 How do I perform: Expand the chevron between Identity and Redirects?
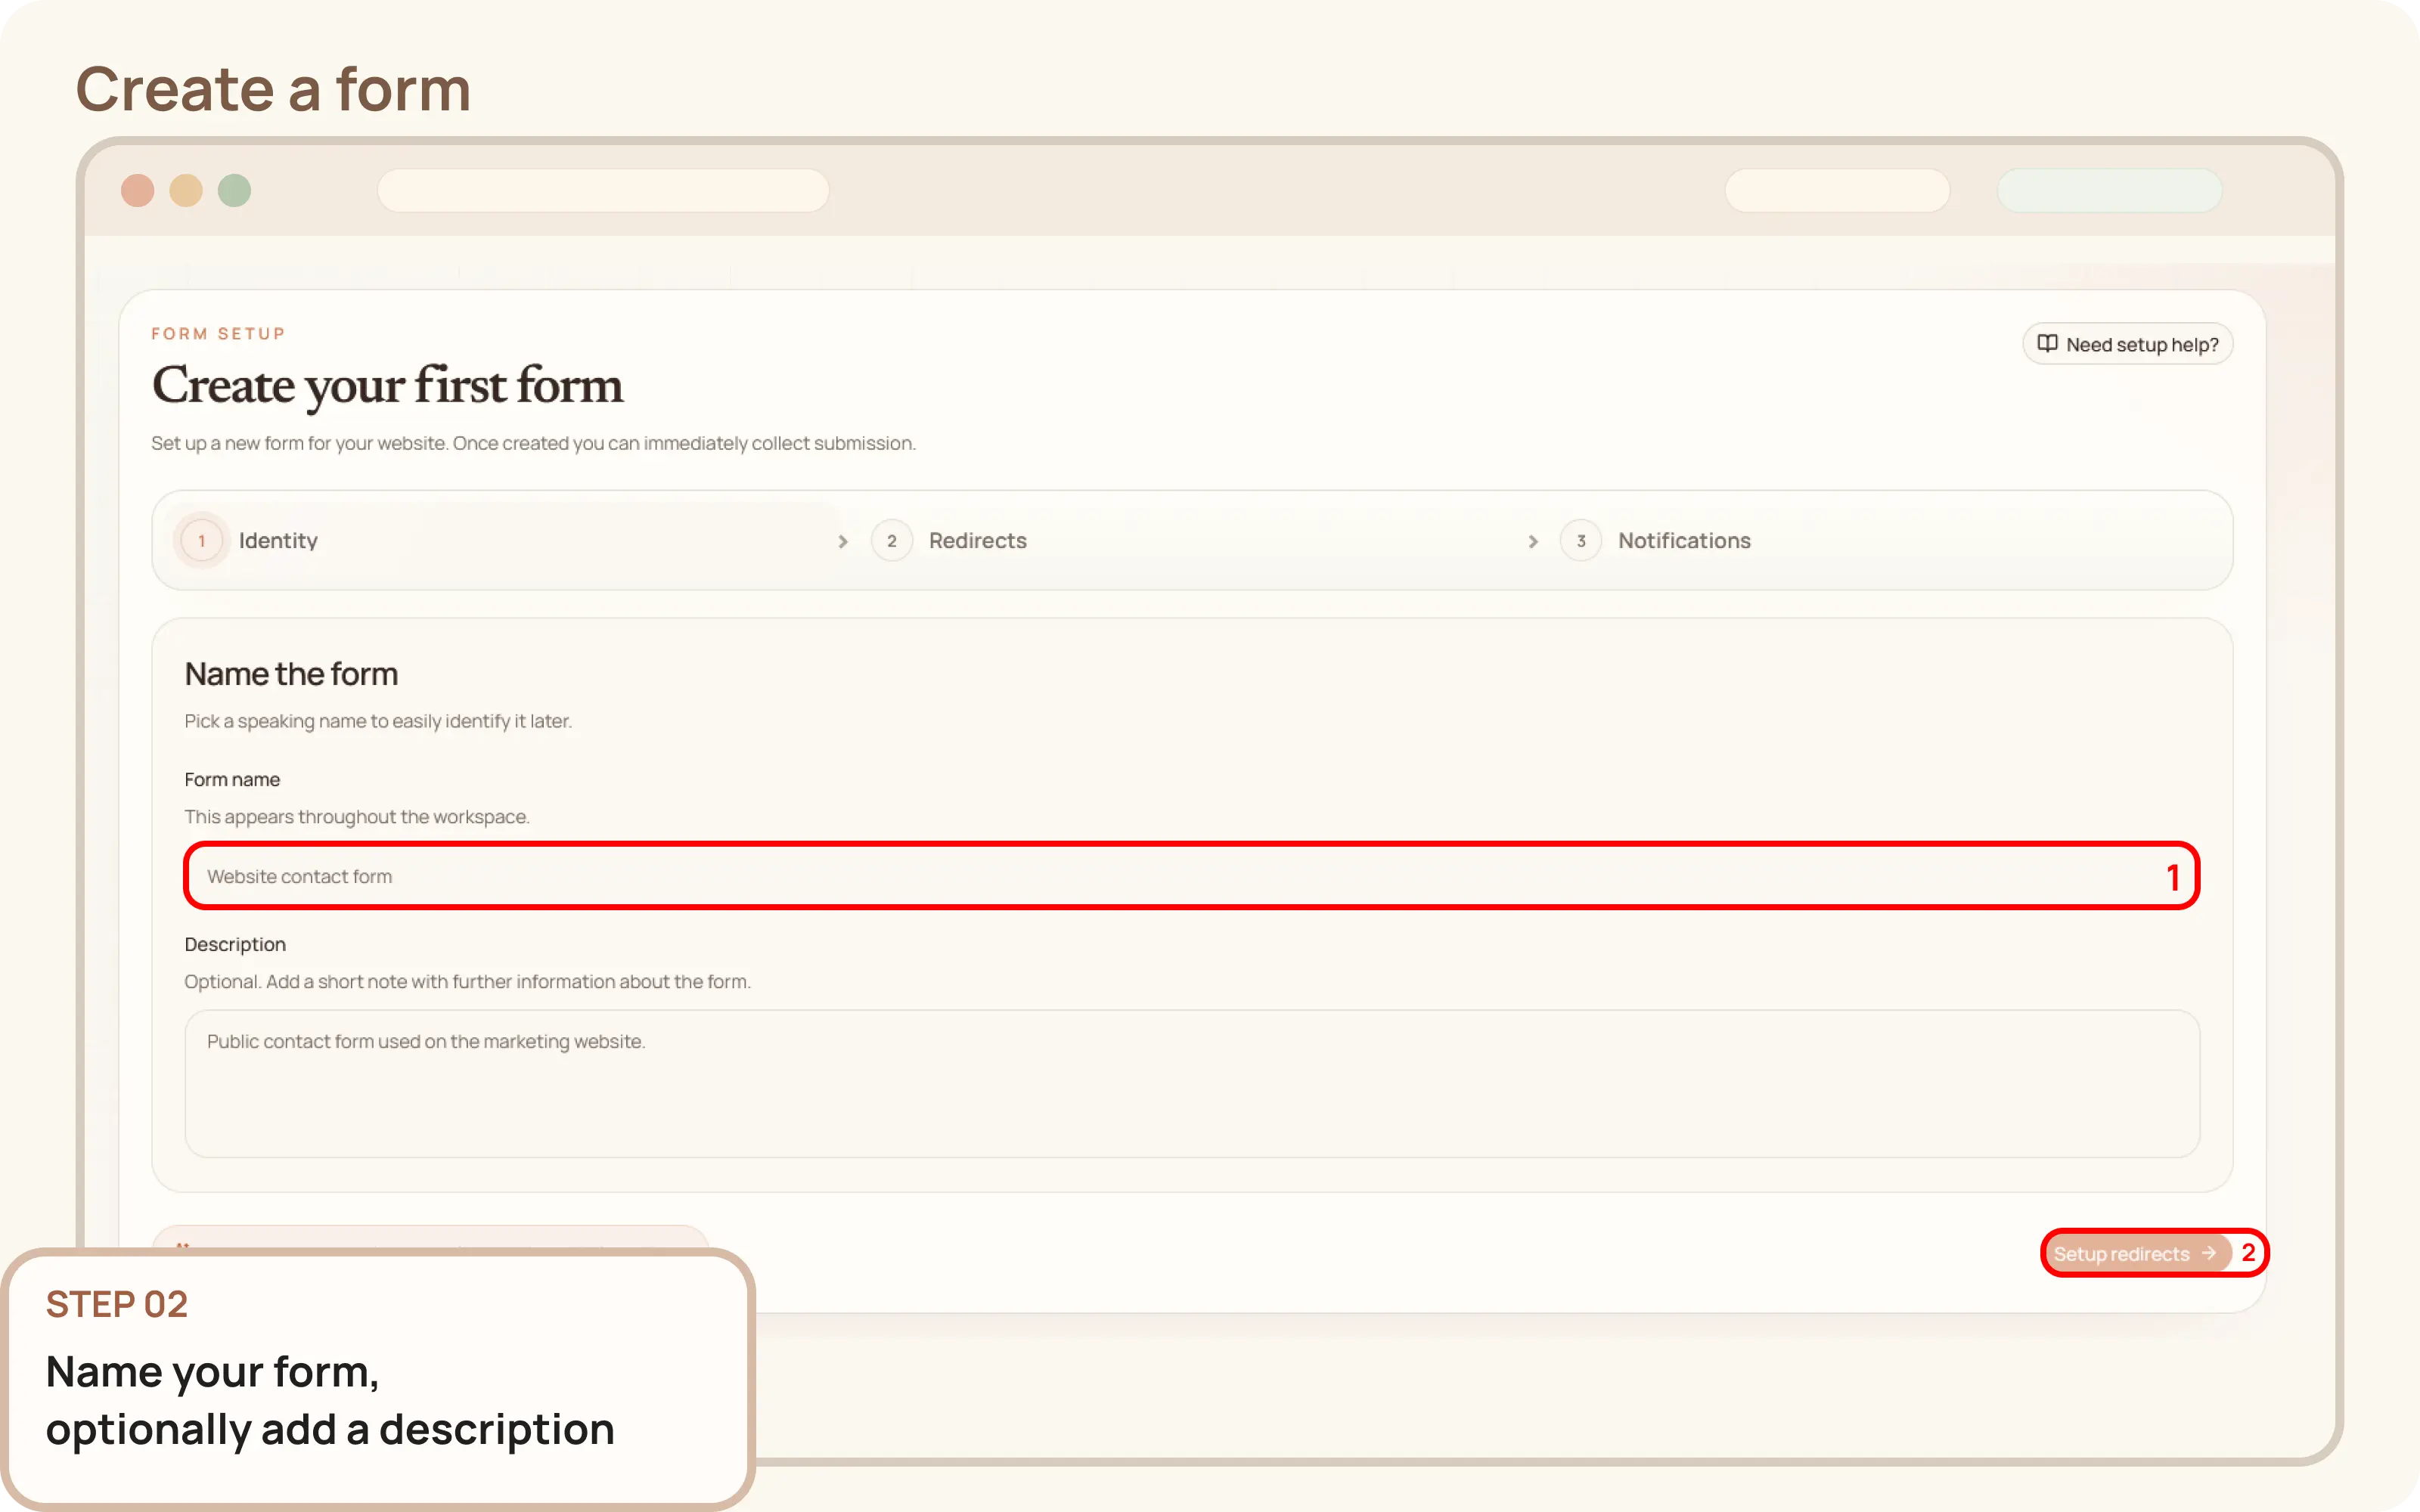click(x=843, y=541)
